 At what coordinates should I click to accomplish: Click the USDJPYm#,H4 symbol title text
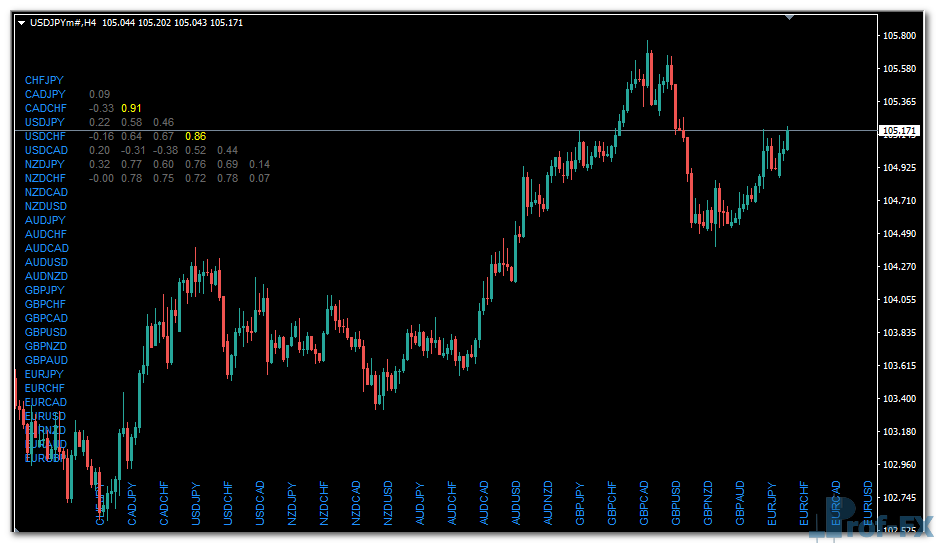(63, 22)
